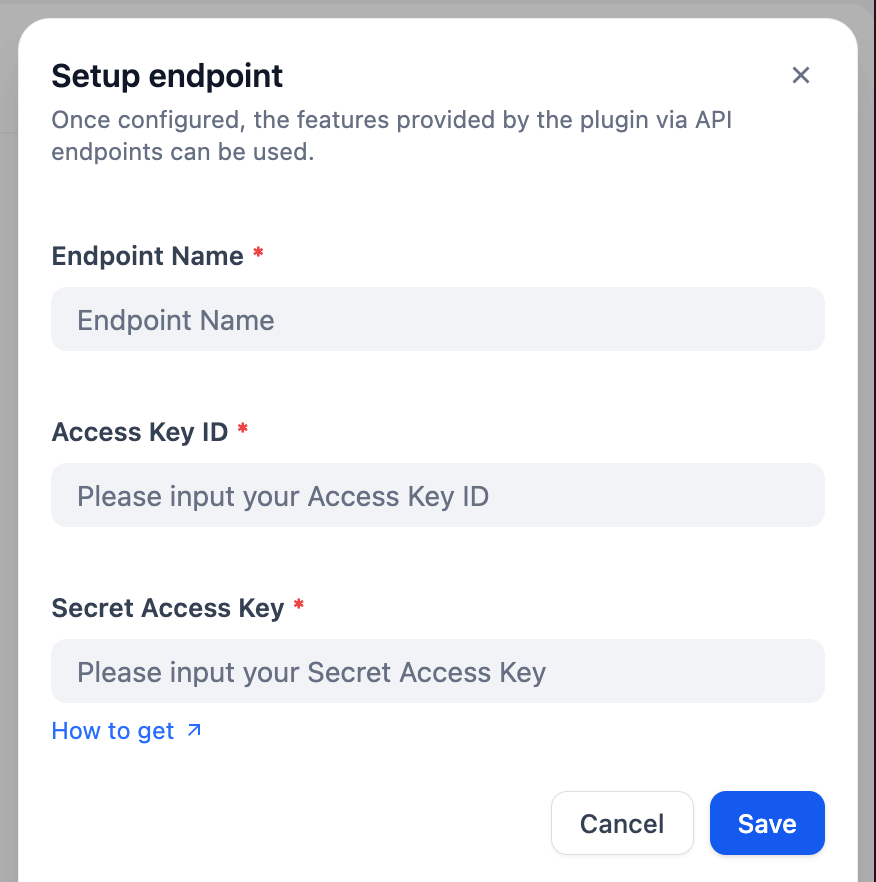Screen dimensions: 876x882
Task: Click the "Secret Access Key" field label
Action: tap(167, 608)
